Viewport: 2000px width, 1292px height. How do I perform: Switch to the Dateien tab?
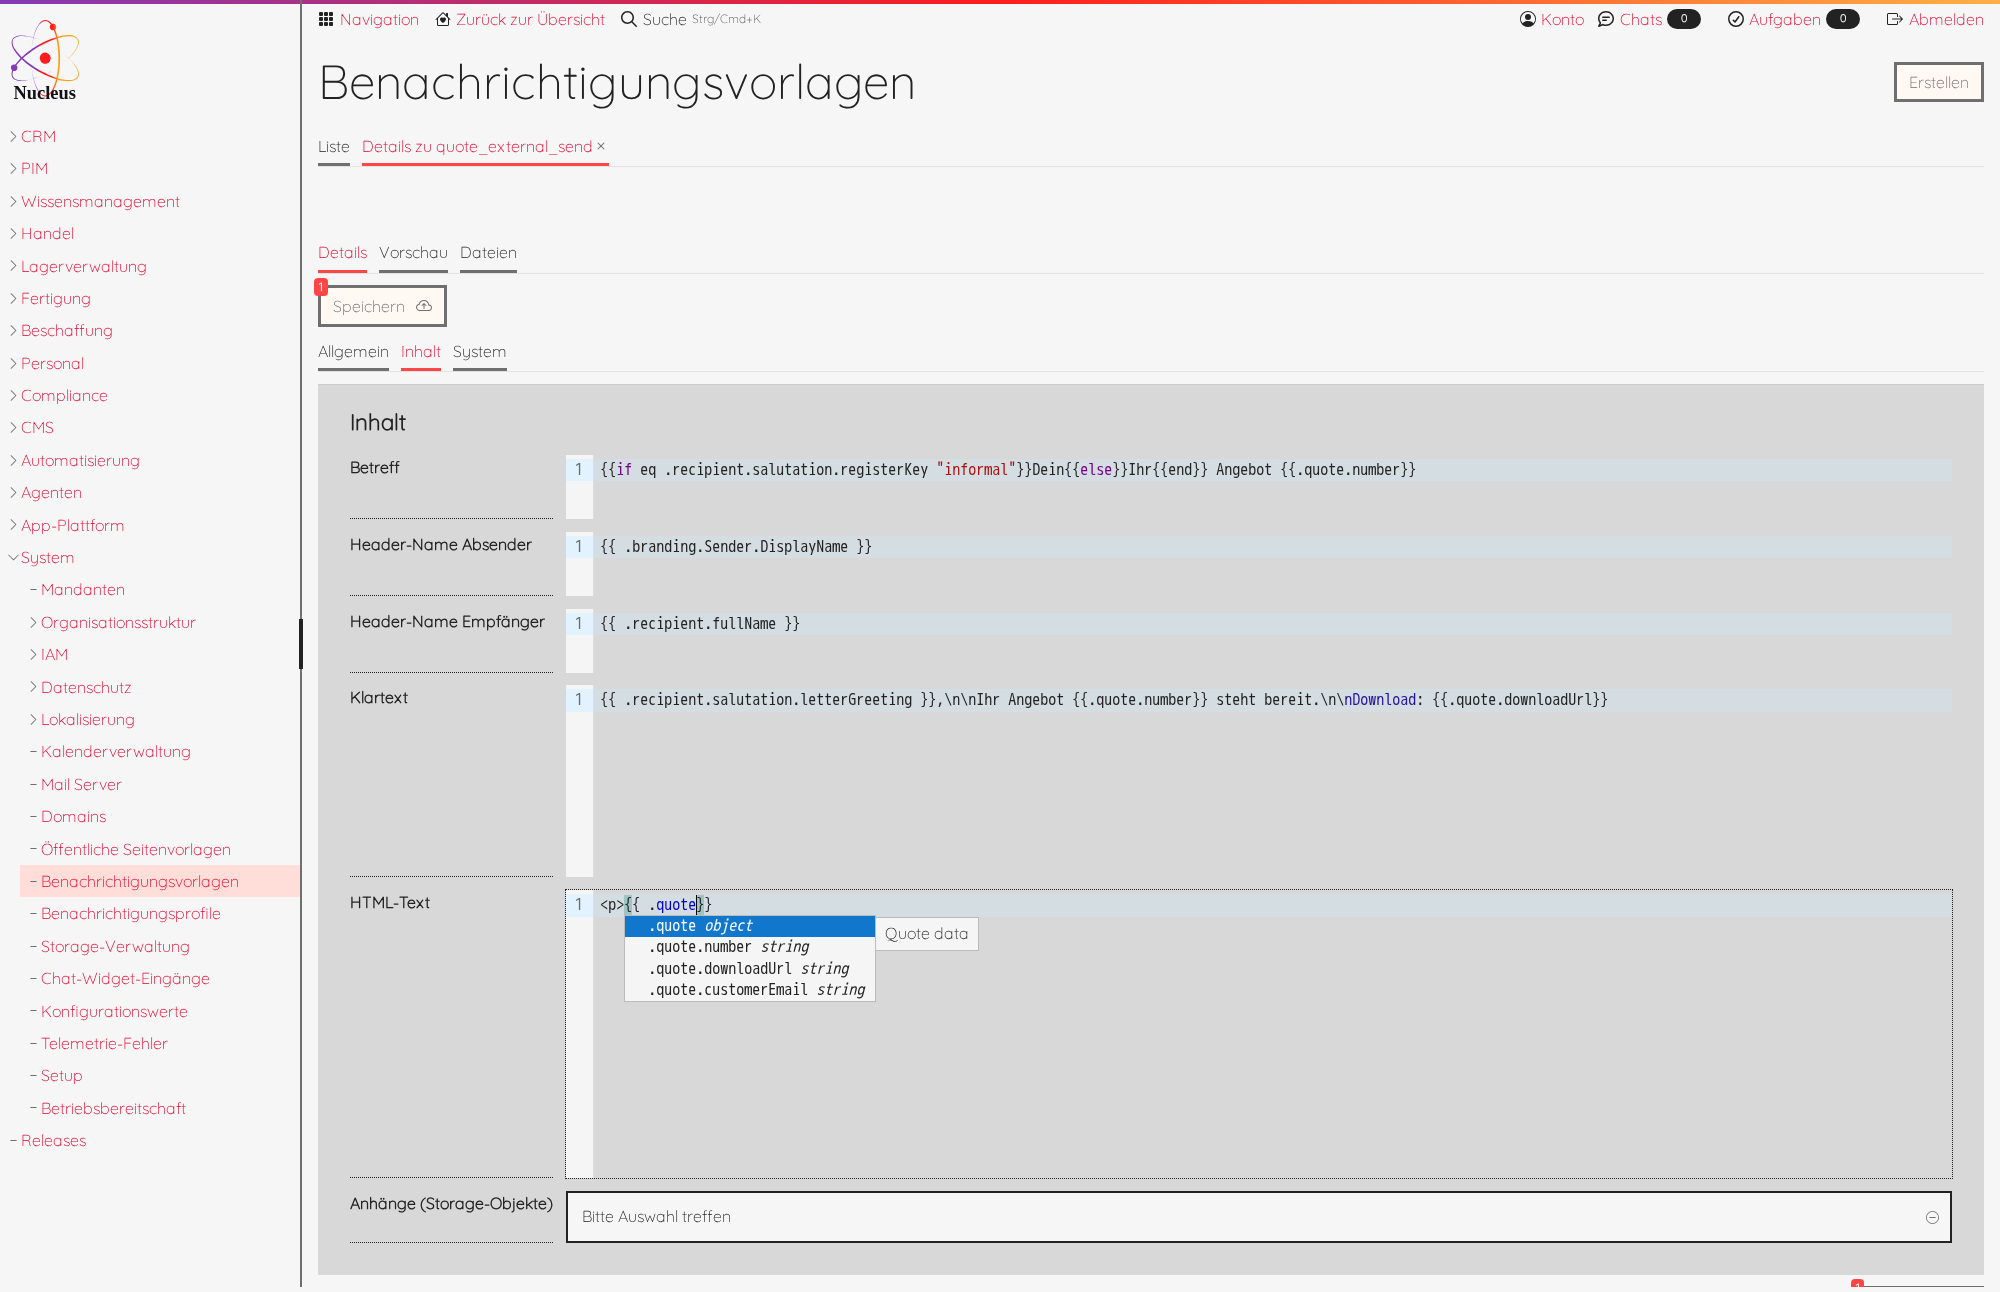(x=488, y=253)
